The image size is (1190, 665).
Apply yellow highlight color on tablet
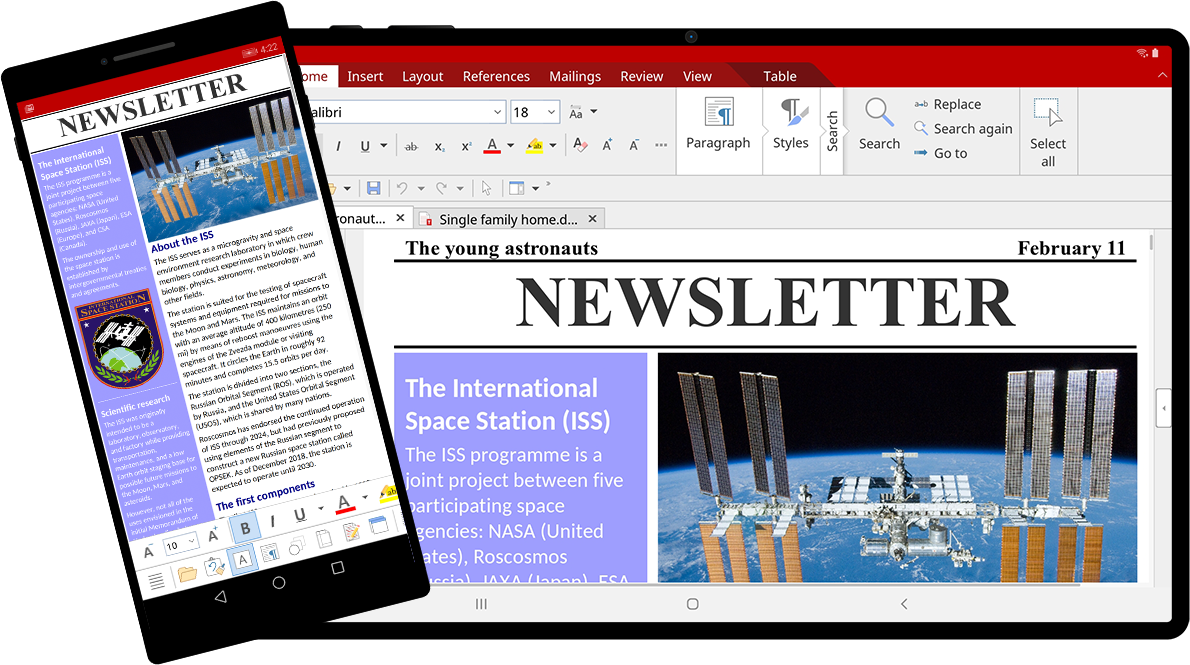pyautogui.click(x=534, y=145)
